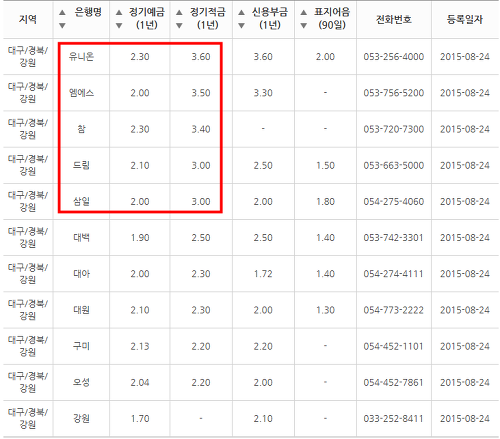Click 참 정기적금 rate 3.40

[x=201, y=129]
